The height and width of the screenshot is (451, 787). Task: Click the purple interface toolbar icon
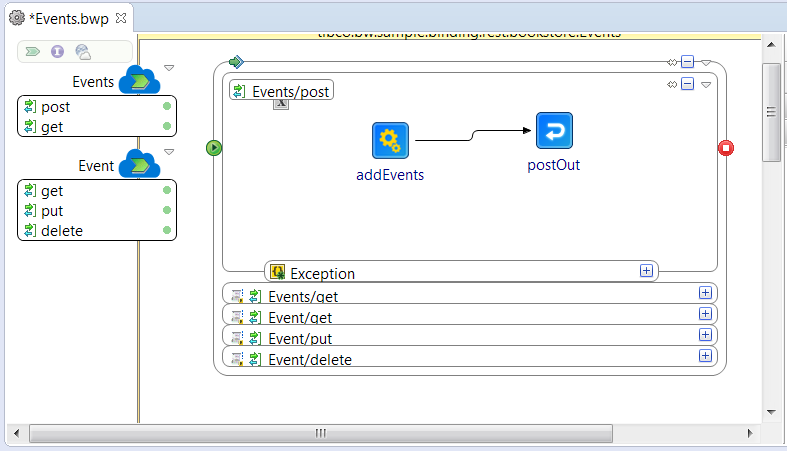(57, 51)
